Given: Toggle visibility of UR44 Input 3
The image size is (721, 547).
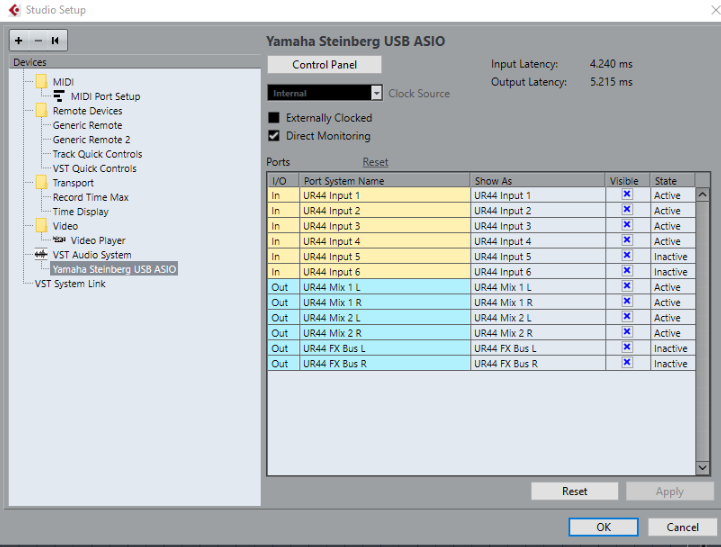Looking at the screenshot, I should tap(626, 225).
